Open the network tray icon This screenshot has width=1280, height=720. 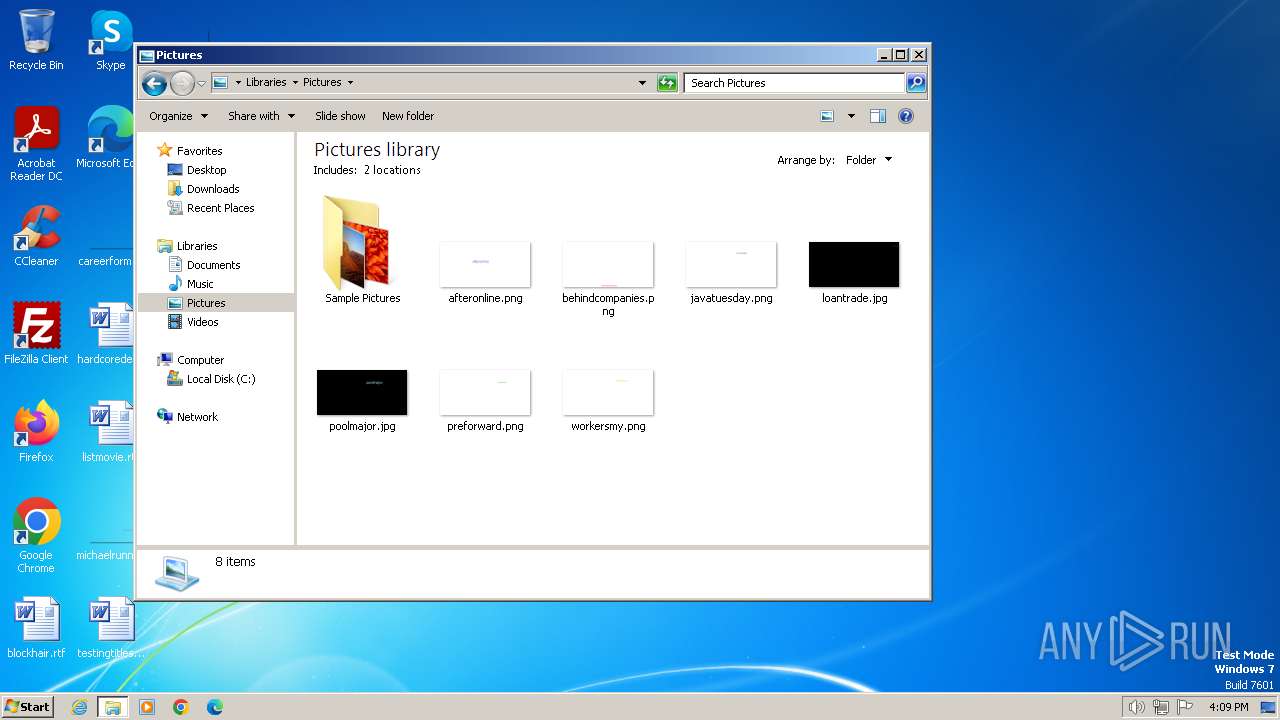pos(1161,707)
